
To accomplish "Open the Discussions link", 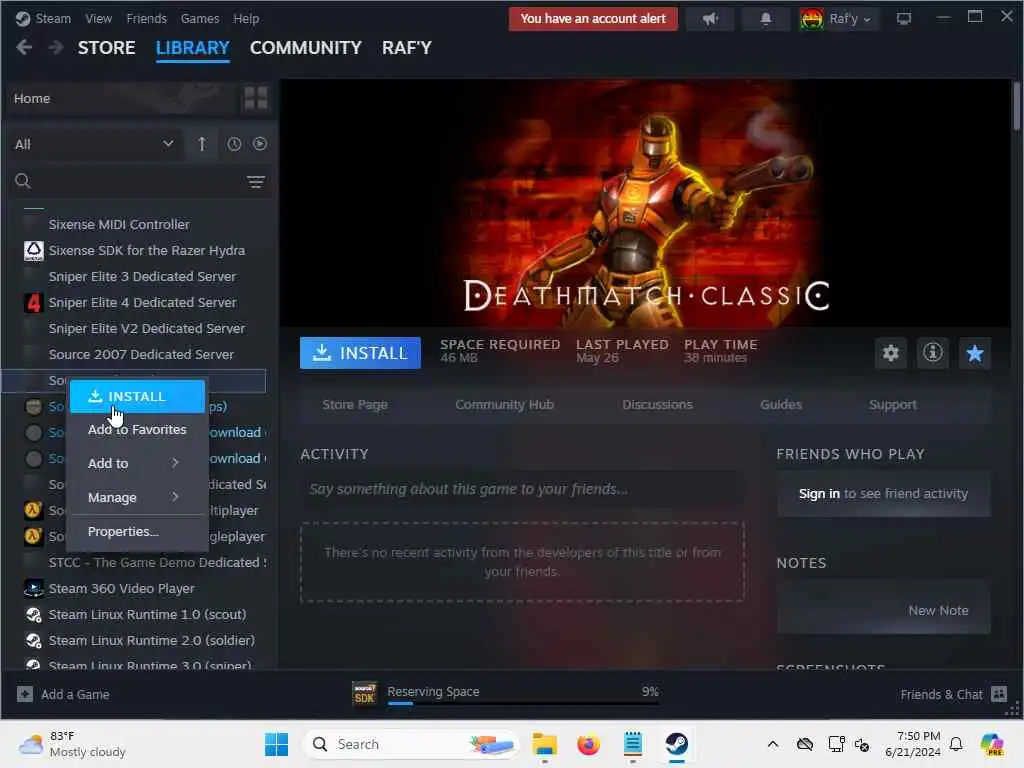I will click(657, 405).
